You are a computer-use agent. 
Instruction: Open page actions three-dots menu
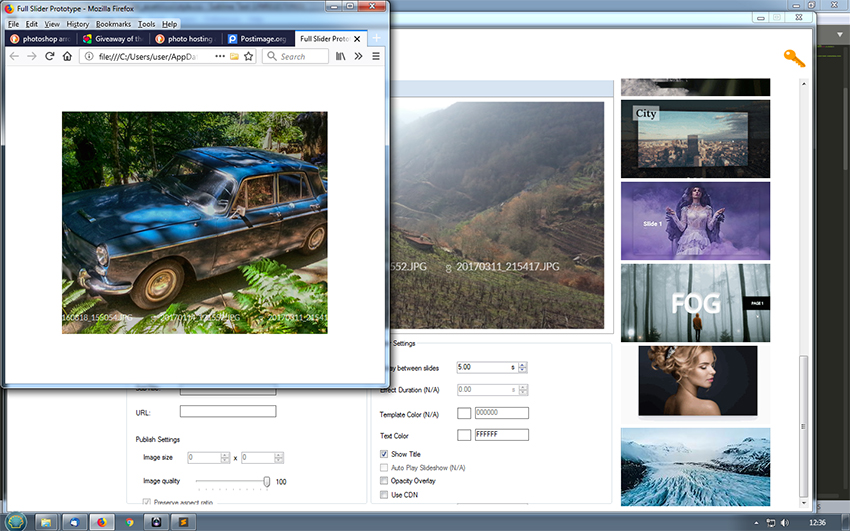(220, 56)
